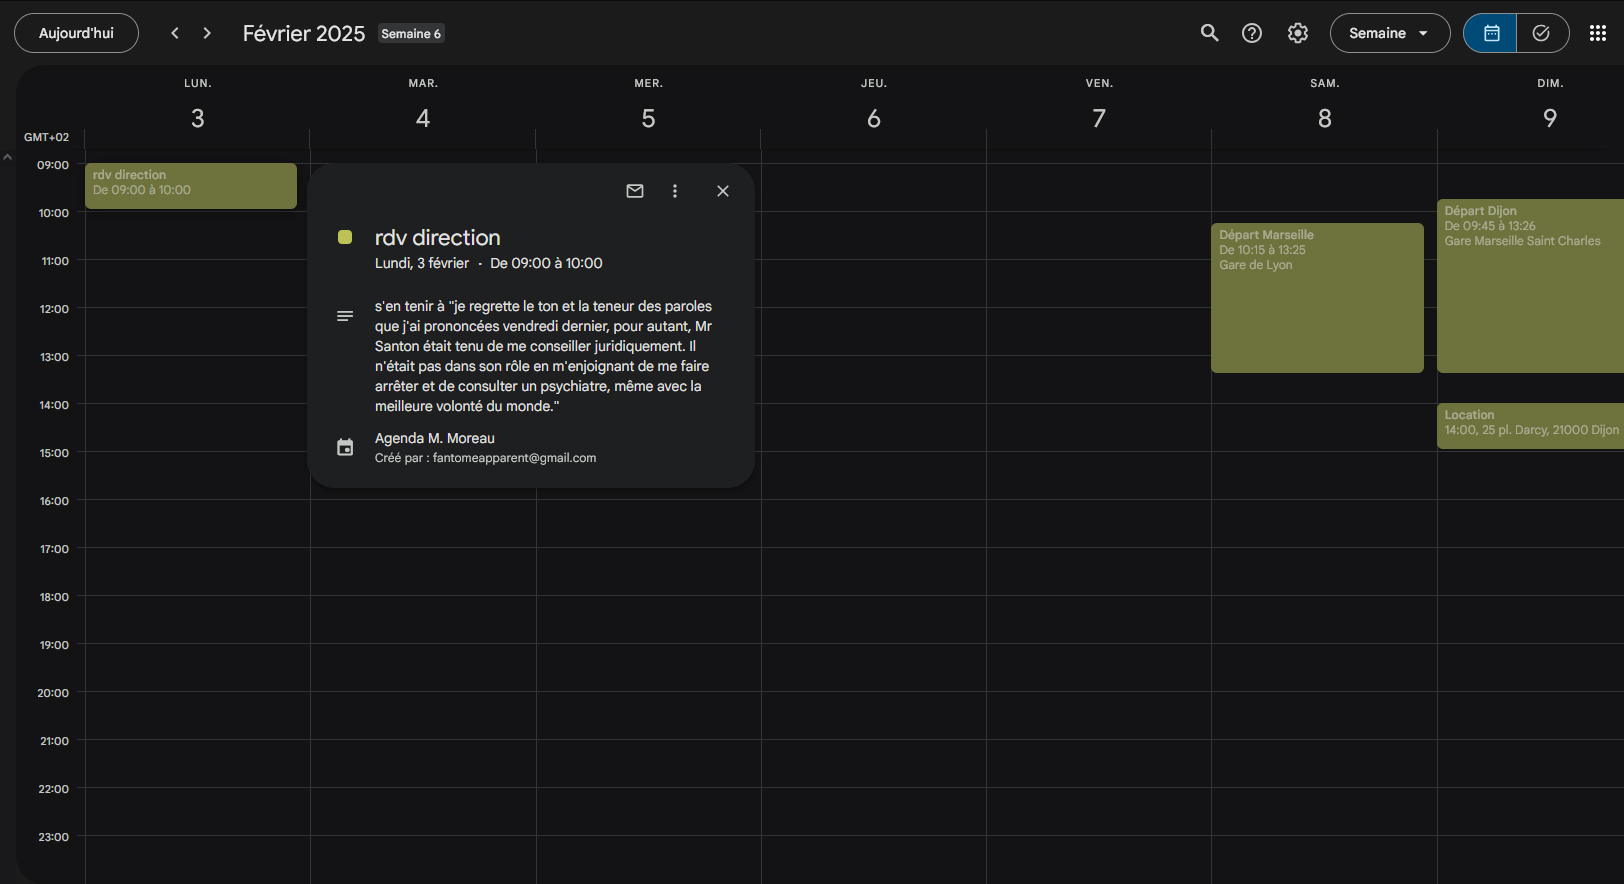Click the Lundi, 3 février date text
The image size is (1624, 884).
[x=422, y=263]
